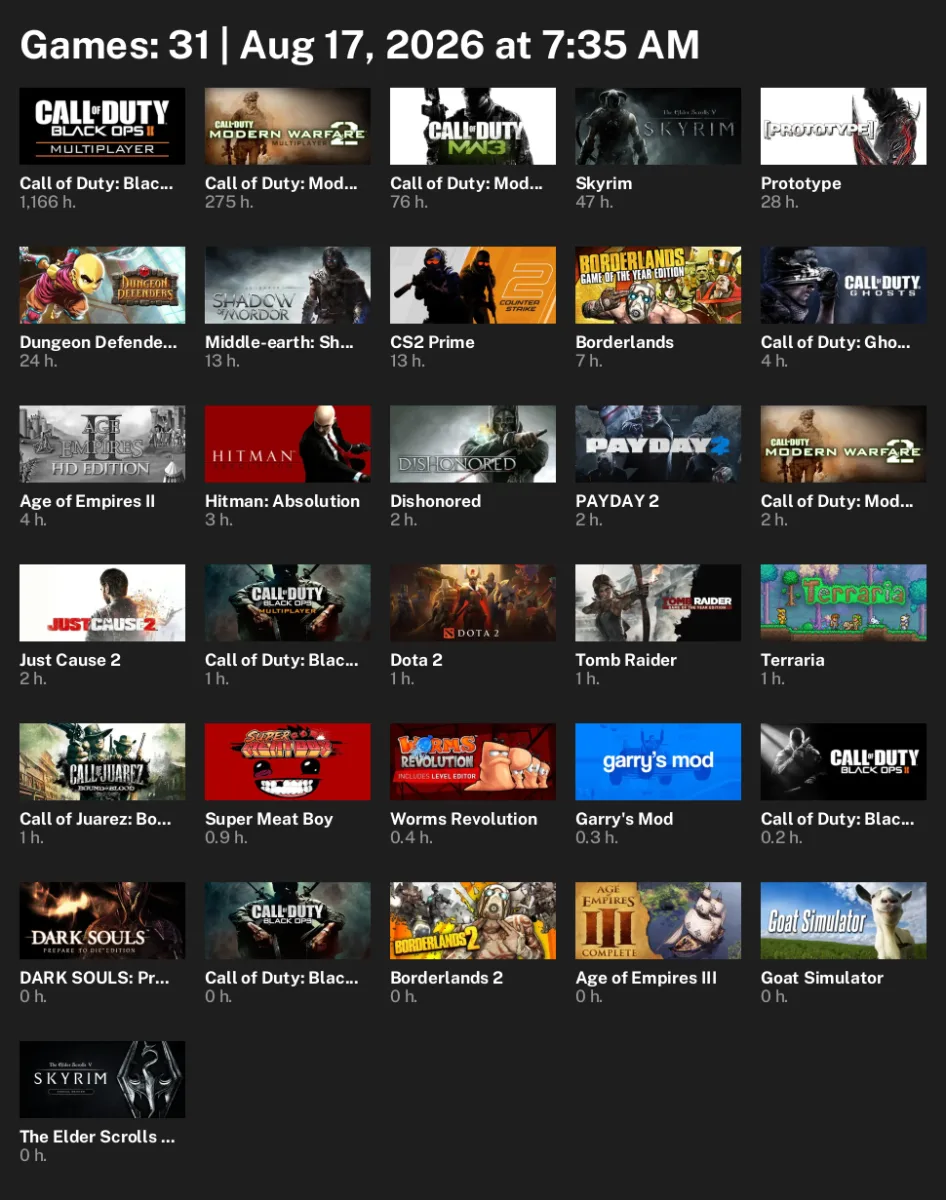This screenshot has width=946, height=1200.
Task: Select the Just Cause 2 thumbnail
Action: tap(102, 603)
